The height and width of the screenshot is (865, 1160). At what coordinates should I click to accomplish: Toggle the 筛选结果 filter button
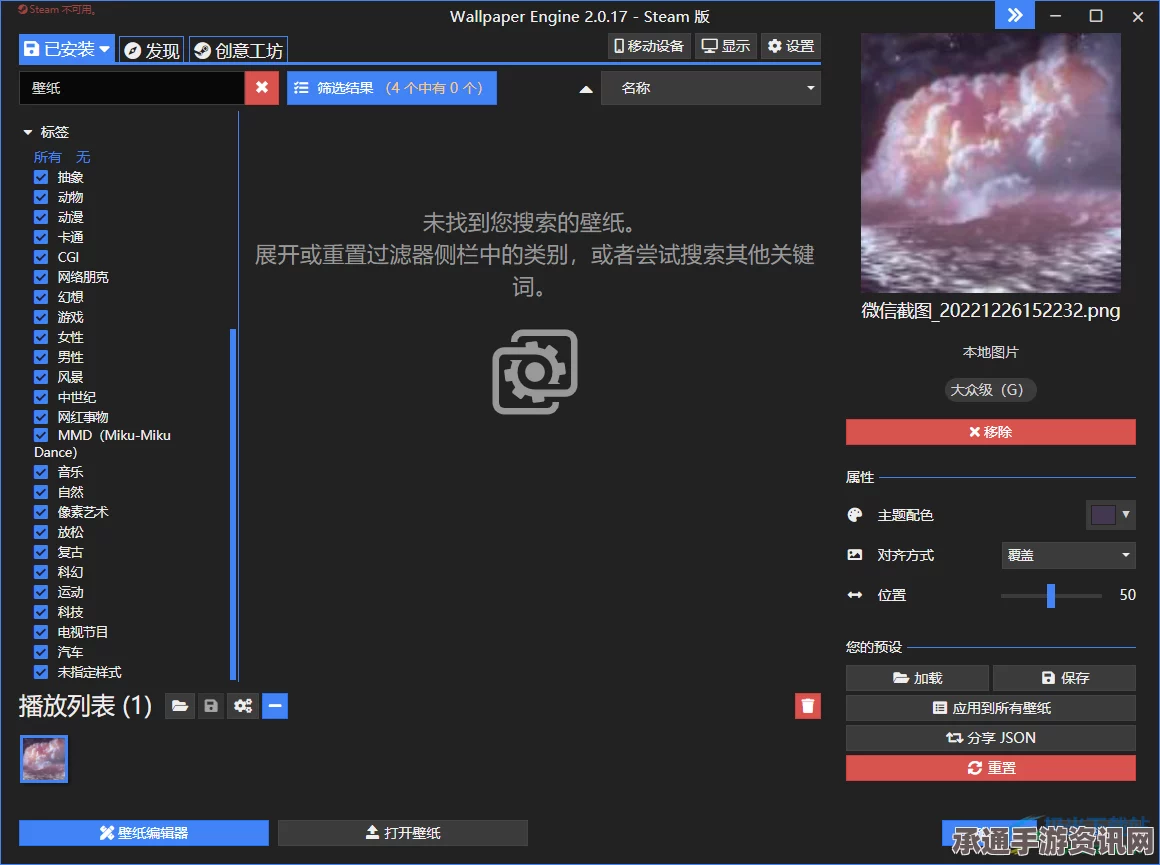pyautogui.click(x=391, y=88)
